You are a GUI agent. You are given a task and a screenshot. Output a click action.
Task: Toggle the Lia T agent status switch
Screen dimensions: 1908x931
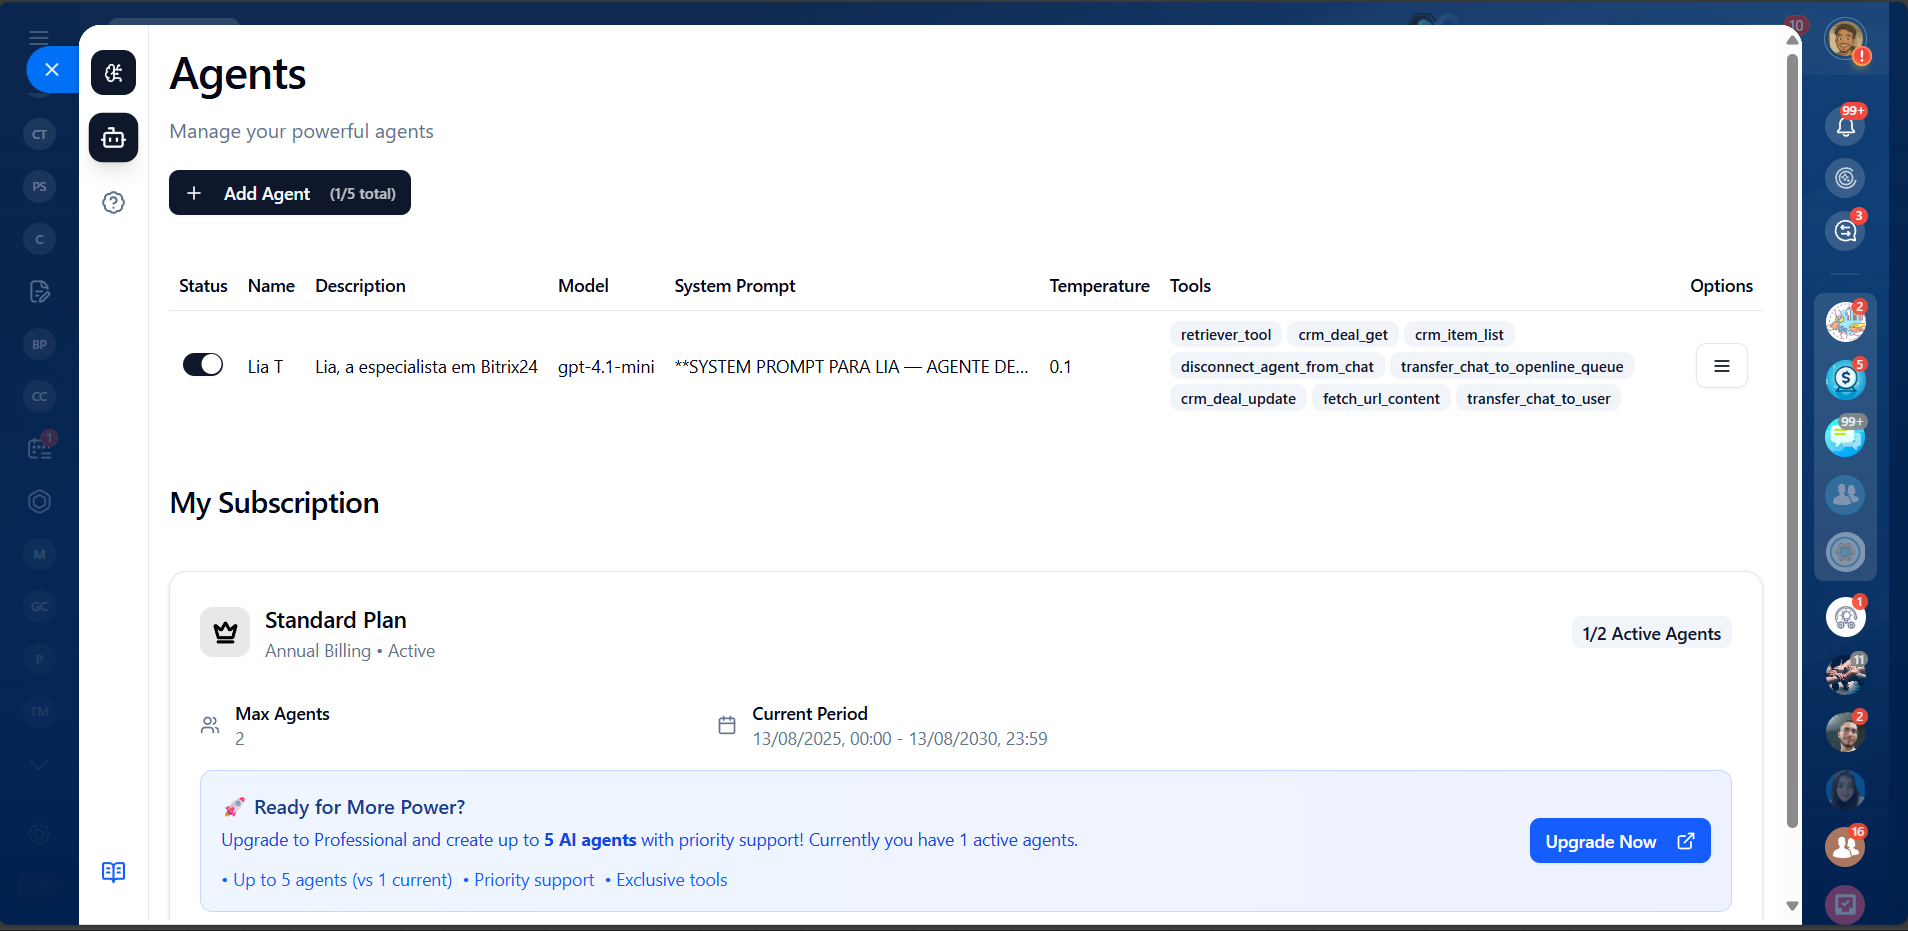click(x=203, y=365)
